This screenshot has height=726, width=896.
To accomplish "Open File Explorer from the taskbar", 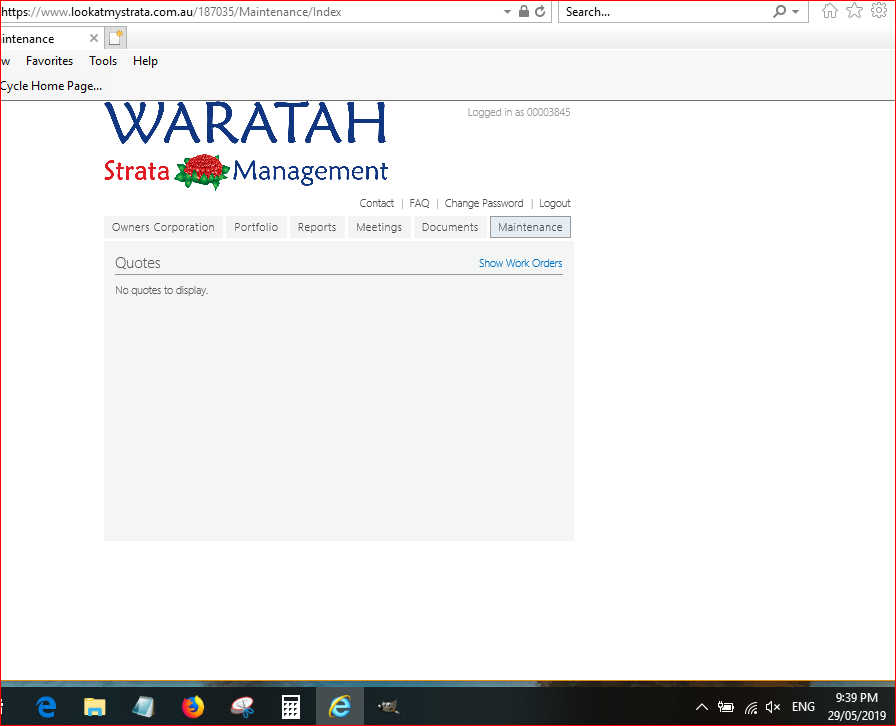I will 95,707.
